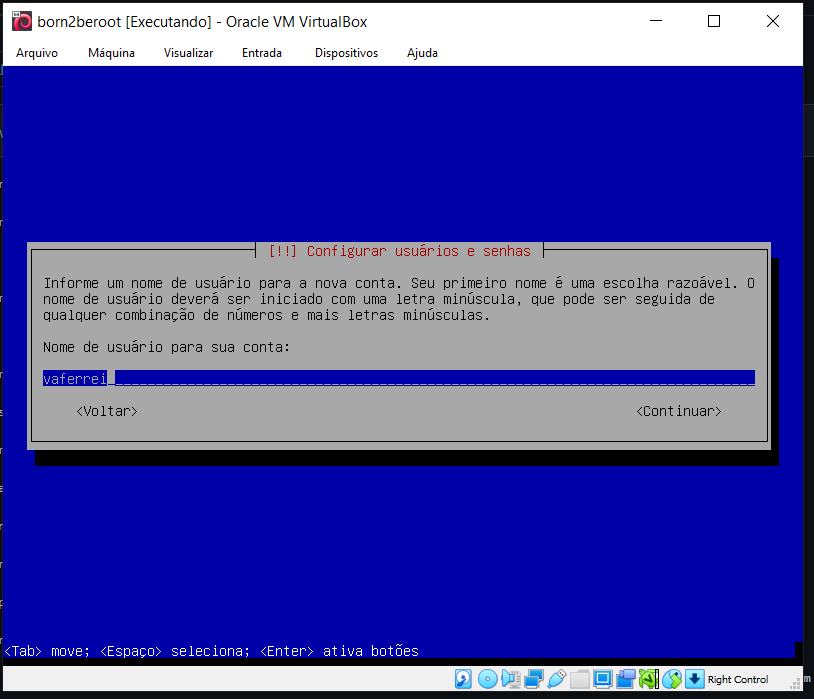Open the audio indicator icon in status bar
This screenshot has width=814, height=699.
click(x=511, y=679)
